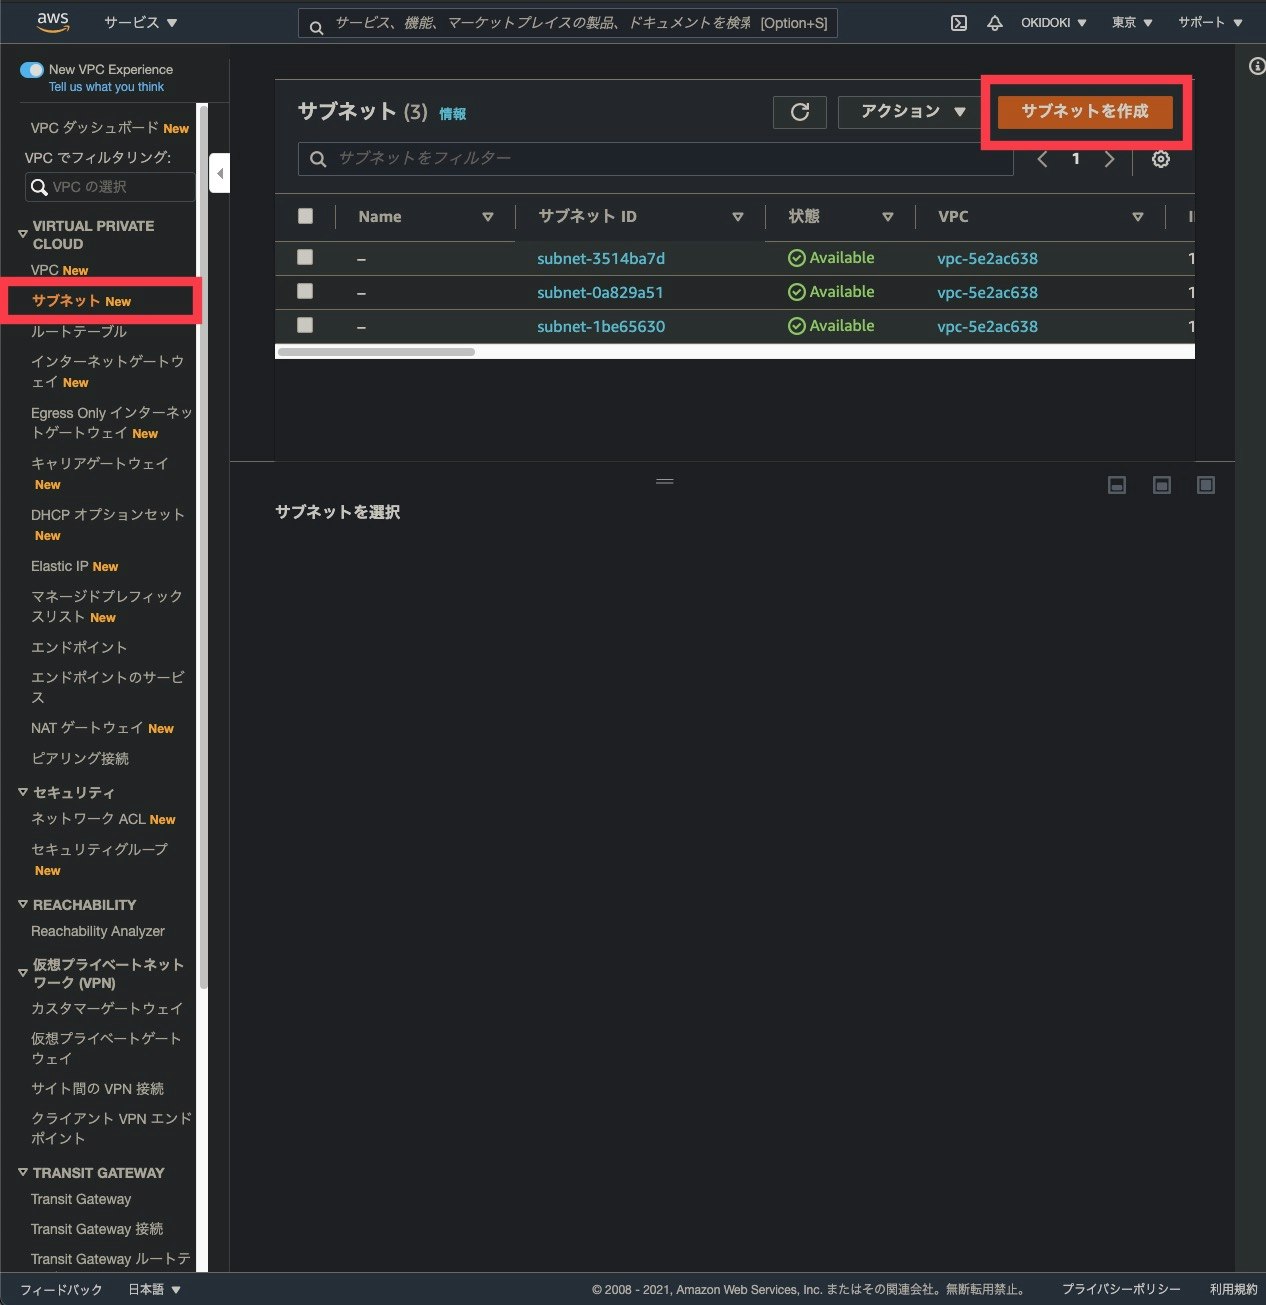Open the 情報 info link
1266x1305 pixels.
pos(453,114)
